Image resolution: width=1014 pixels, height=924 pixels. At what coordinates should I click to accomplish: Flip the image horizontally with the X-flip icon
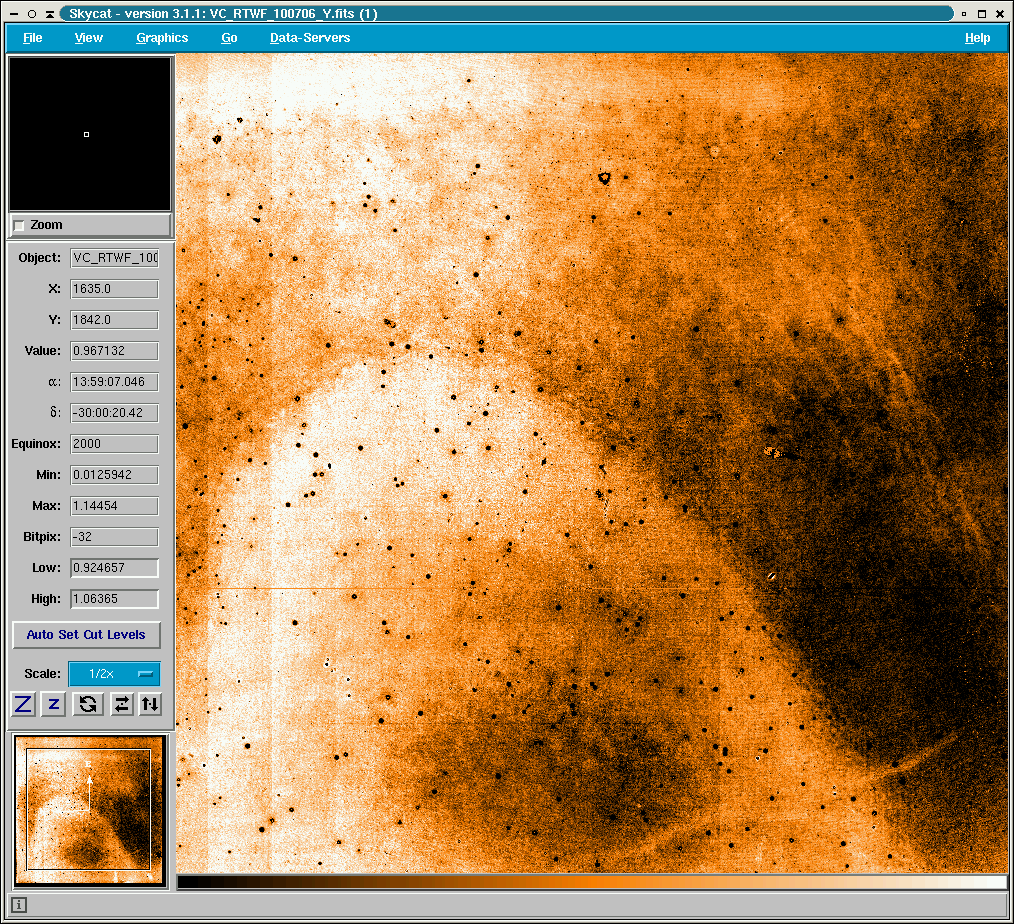coord(121,704)
